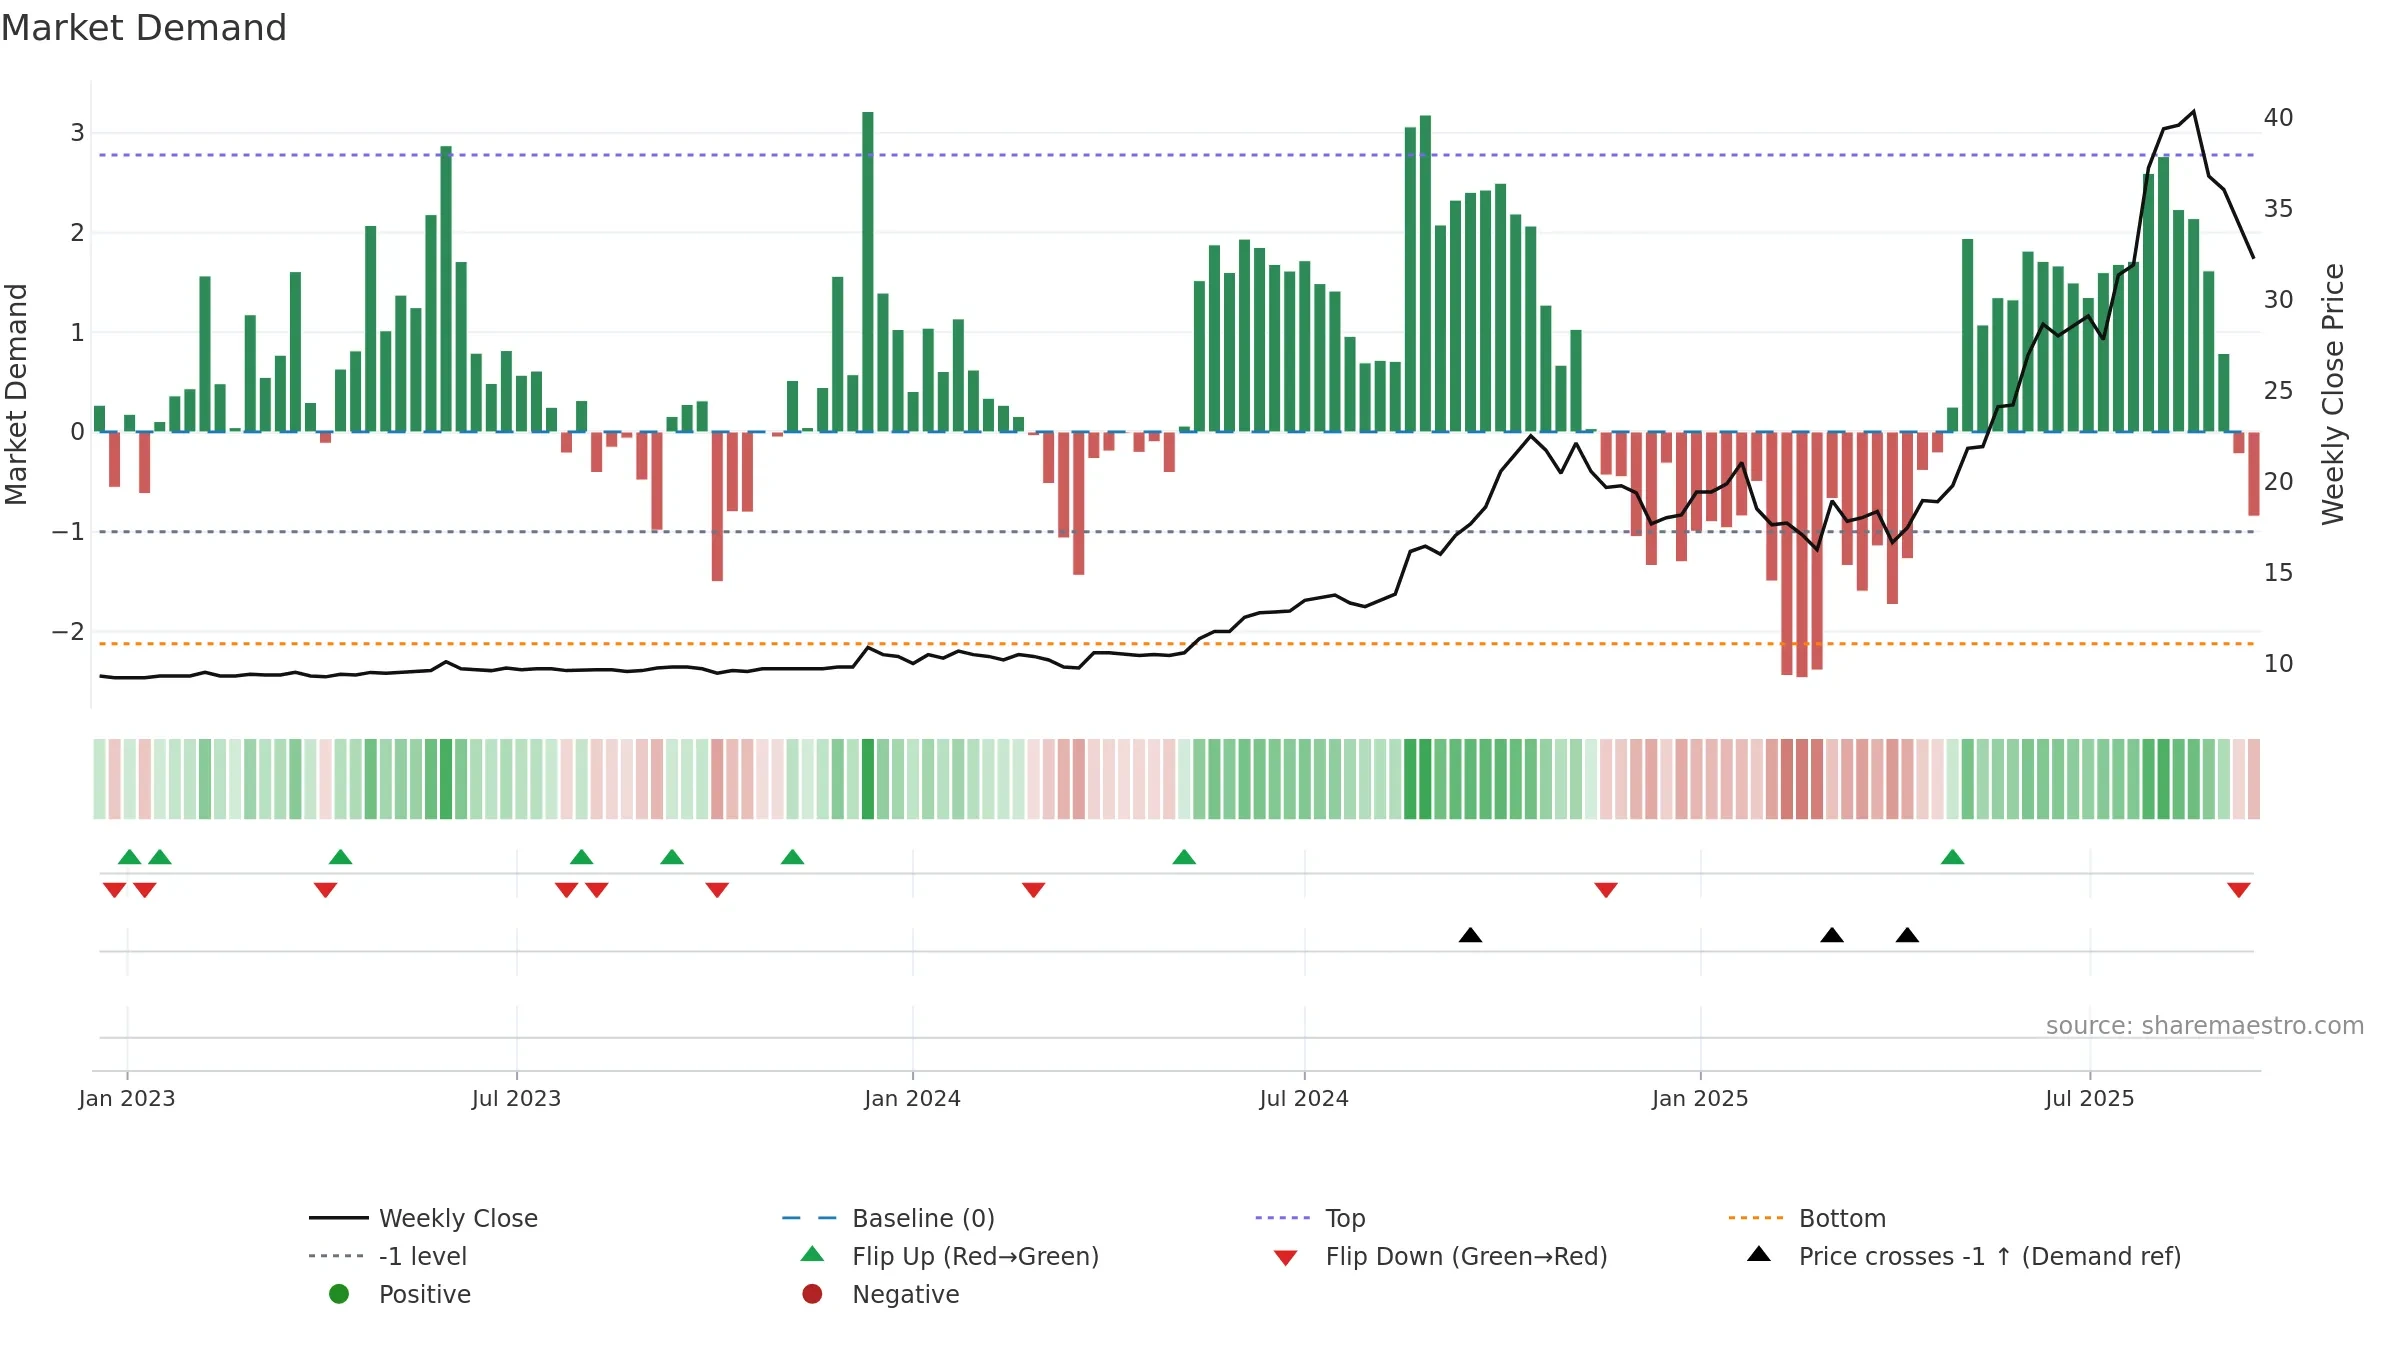Click the green flip-up triangle near Apr 2025

[1952, 857]
